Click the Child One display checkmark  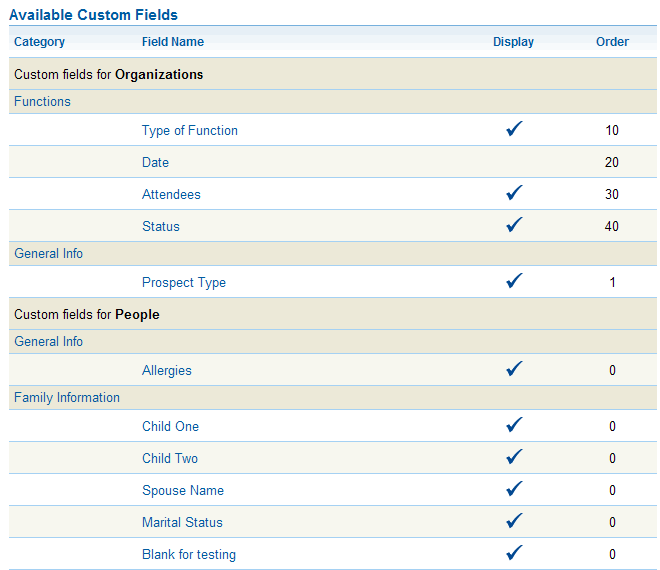514,425
